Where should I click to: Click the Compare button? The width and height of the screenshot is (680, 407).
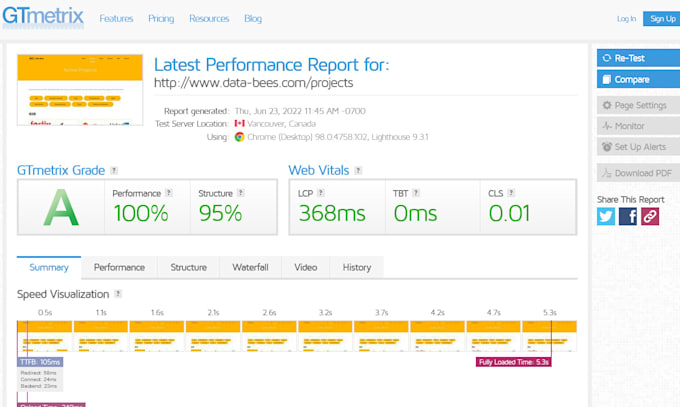638,79
